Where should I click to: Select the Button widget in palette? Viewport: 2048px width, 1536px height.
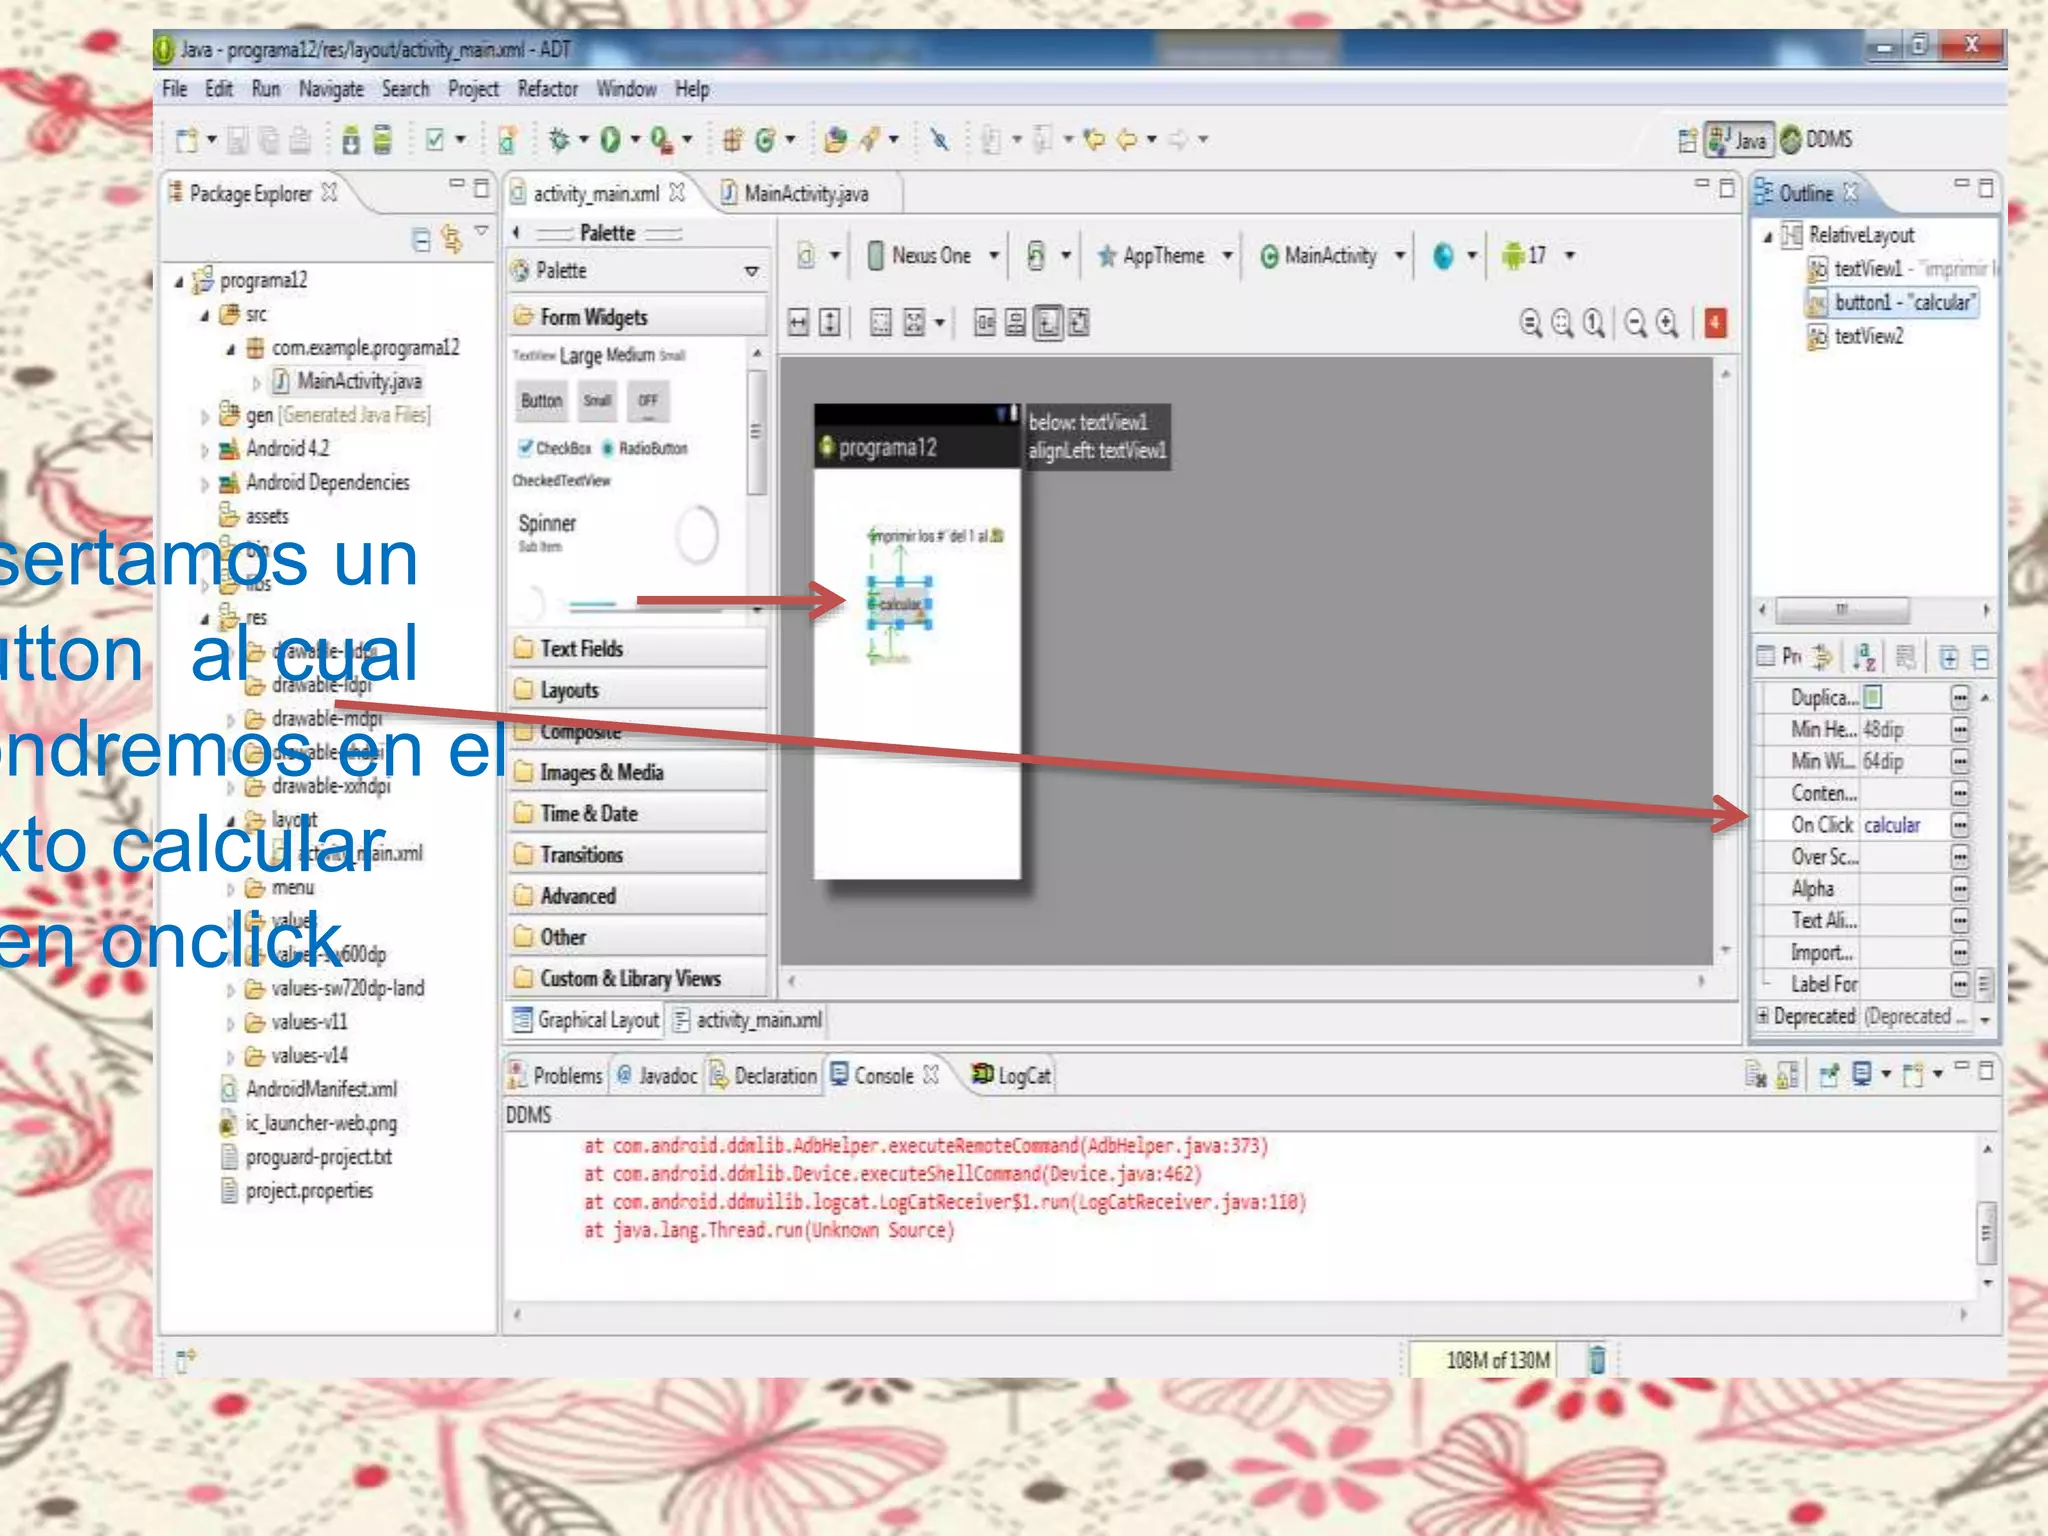pyautogui.click(x=541, y=401)
